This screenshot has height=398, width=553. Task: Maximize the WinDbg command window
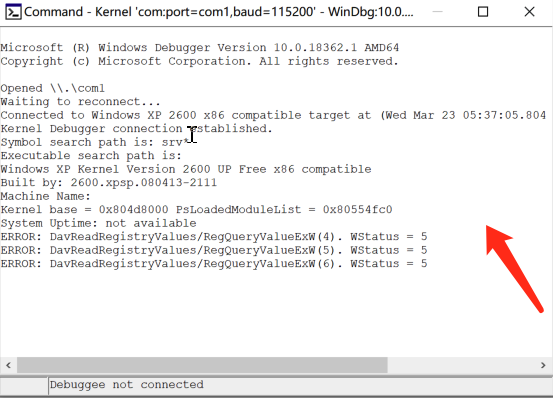pyautogui.click(x=483, y=12)
